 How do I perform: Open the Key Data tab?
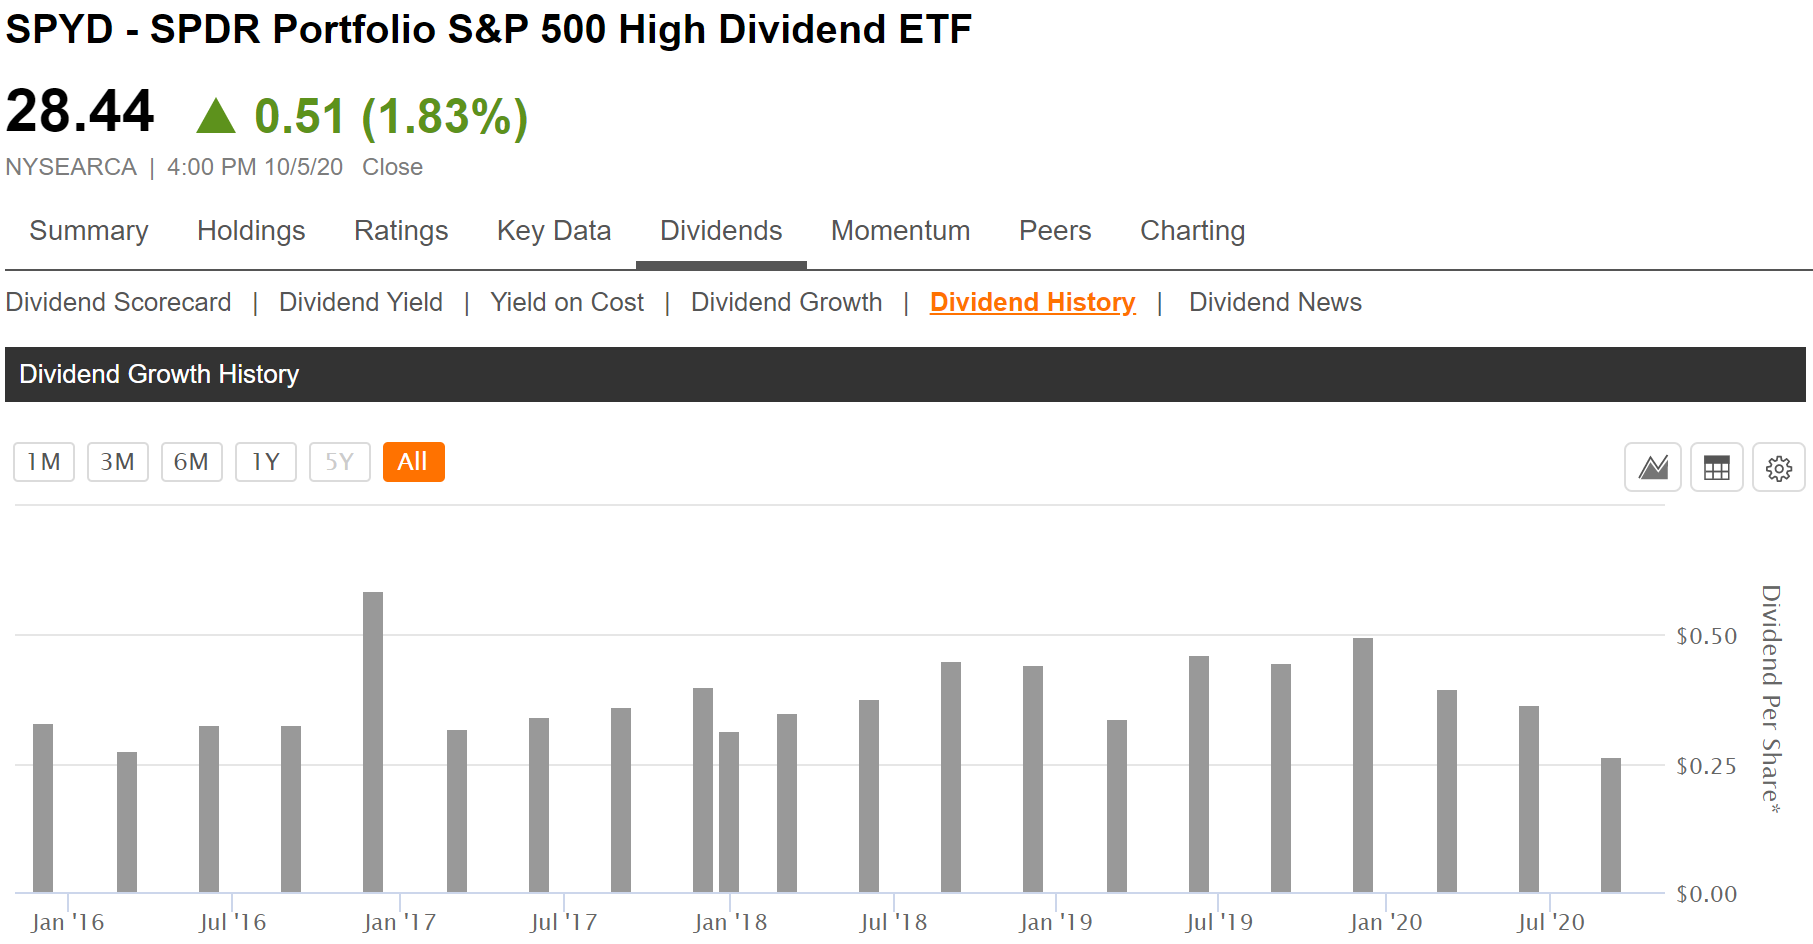[x=554, y=231]
